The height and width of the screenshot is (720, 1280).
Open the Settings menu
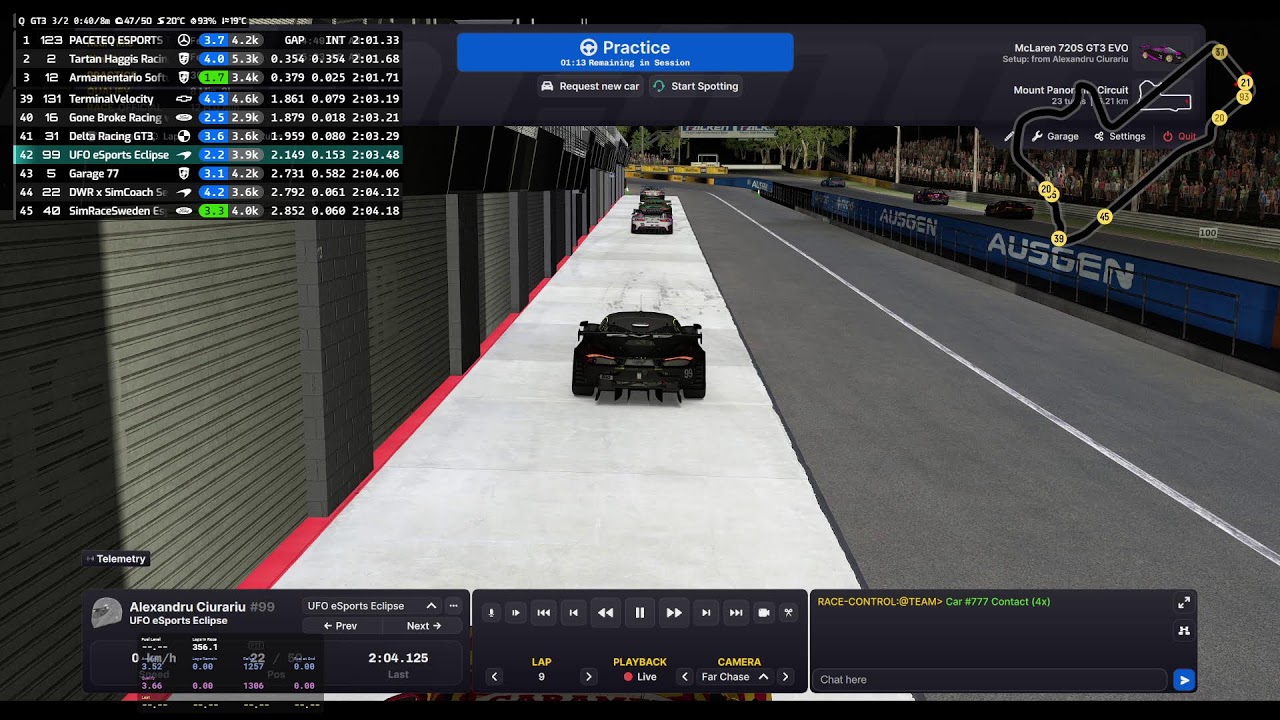pos(1119,136)
